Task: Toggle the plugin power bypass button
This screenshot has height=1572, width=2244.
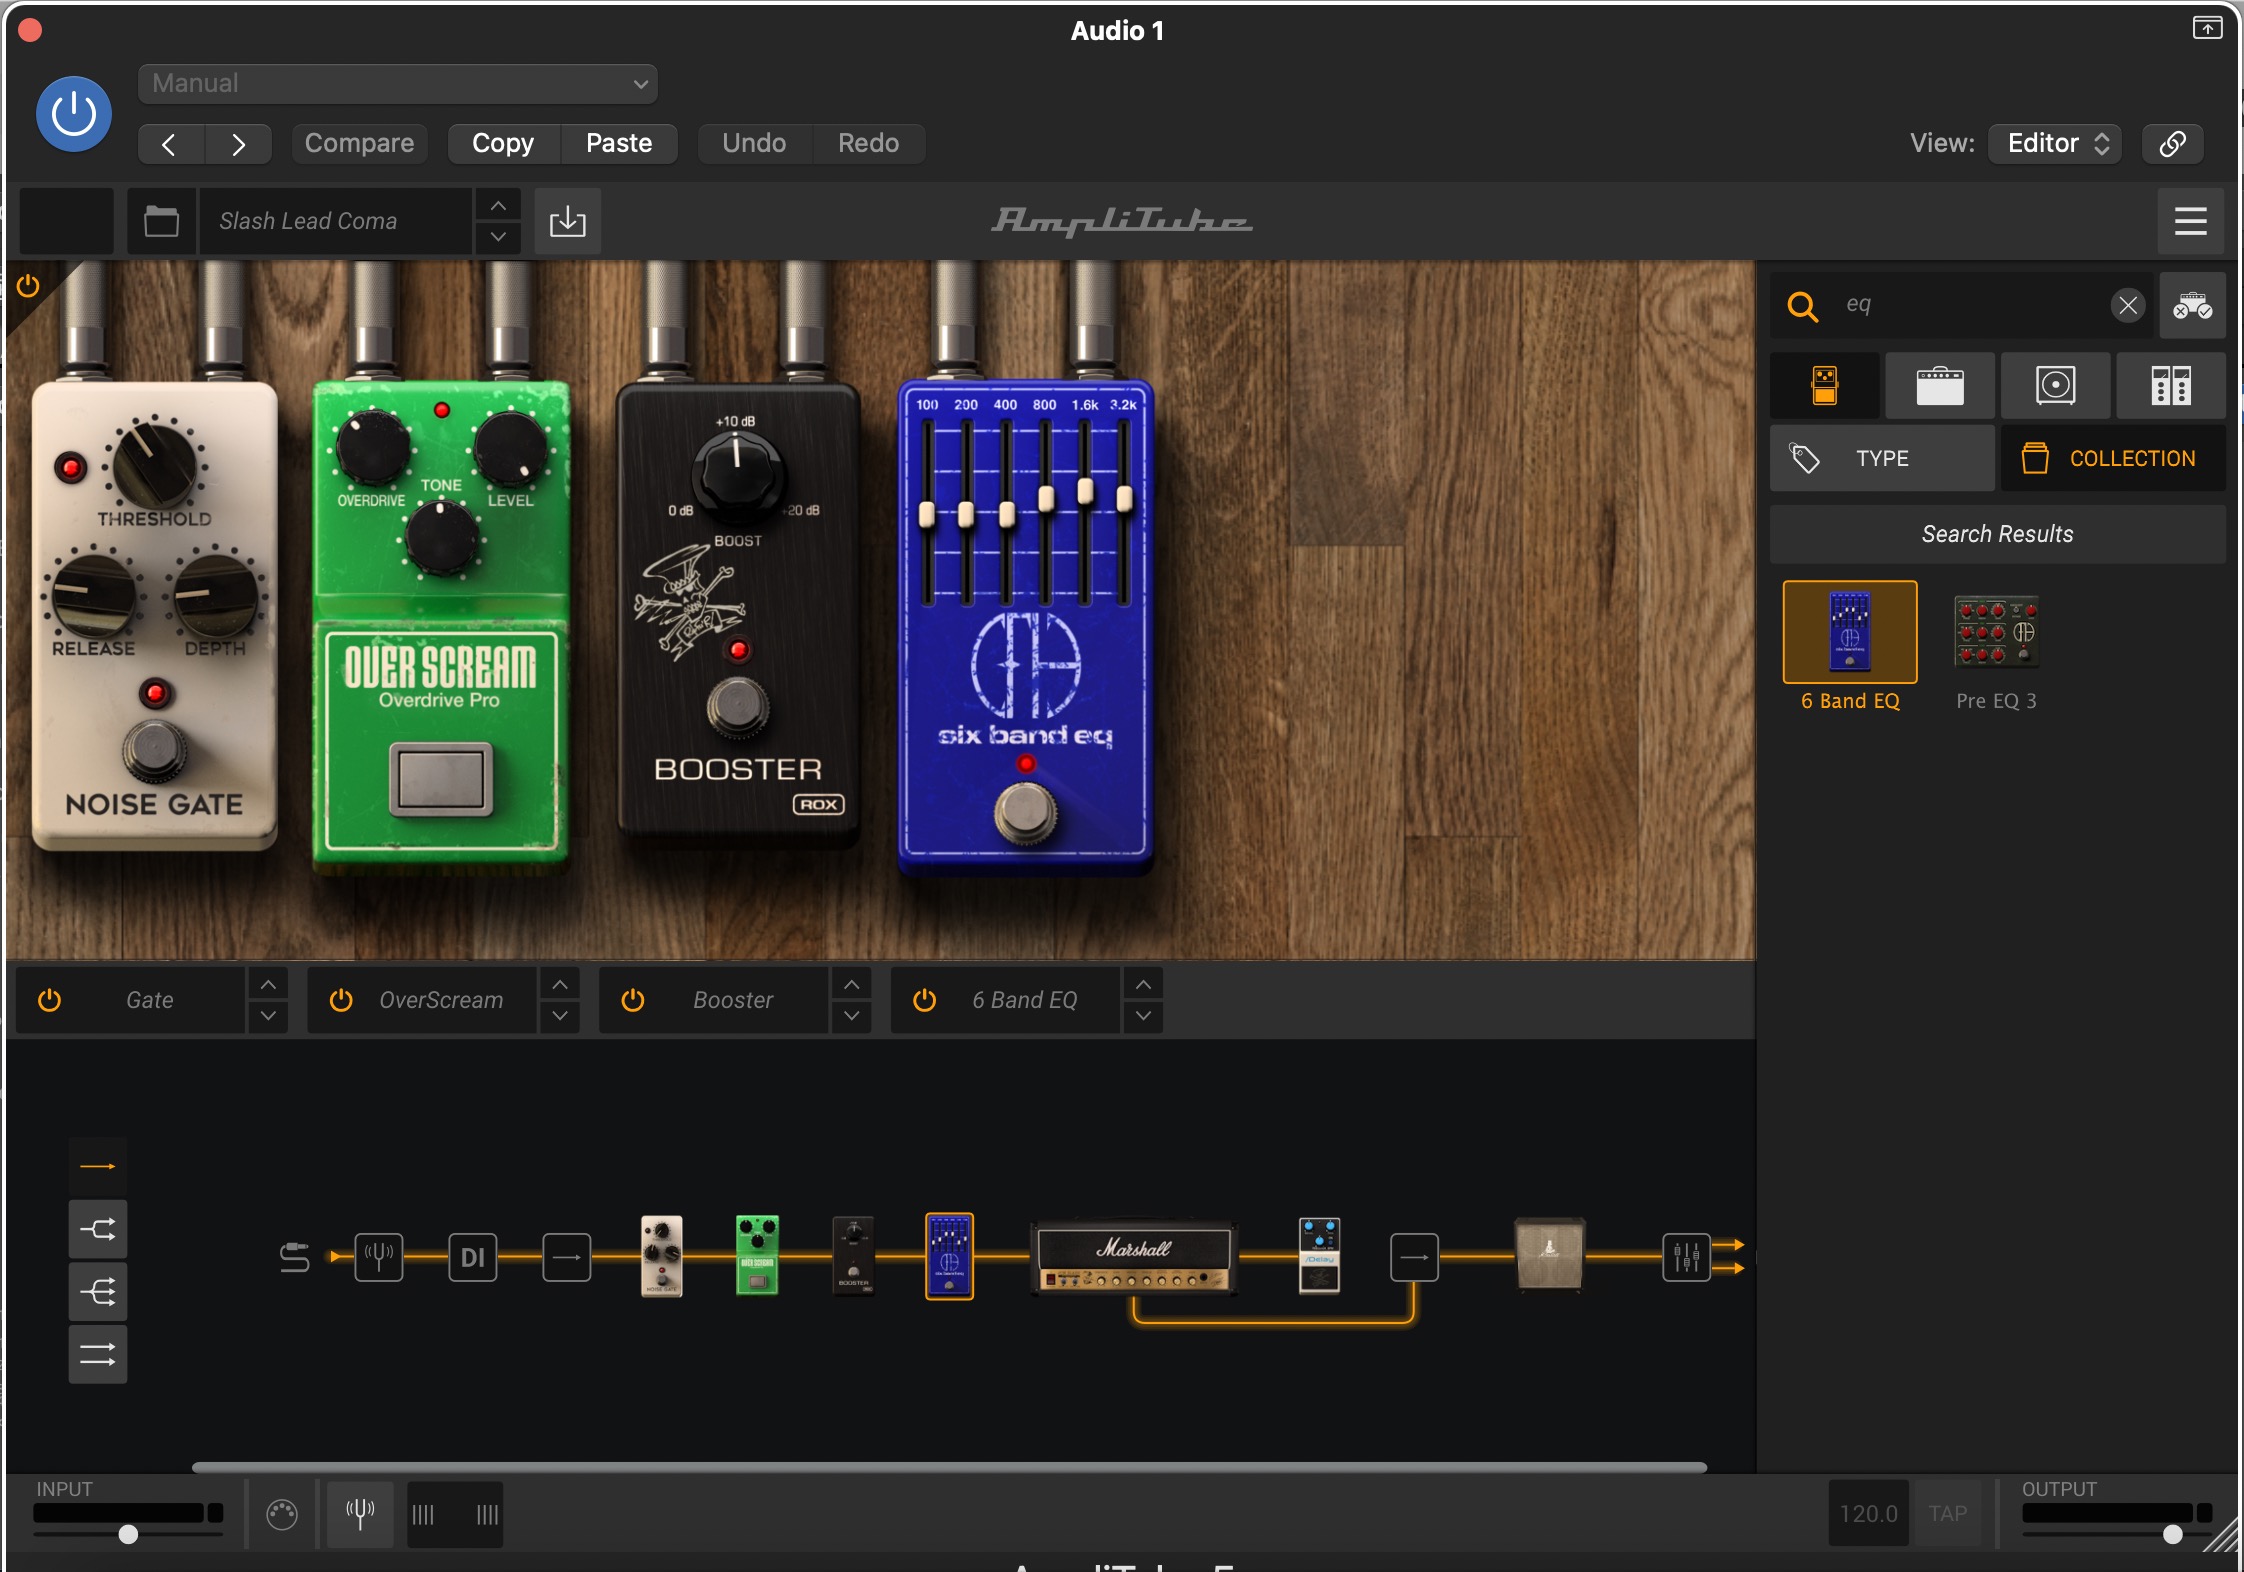Action: pyautogui.click(x=74, y=114)
